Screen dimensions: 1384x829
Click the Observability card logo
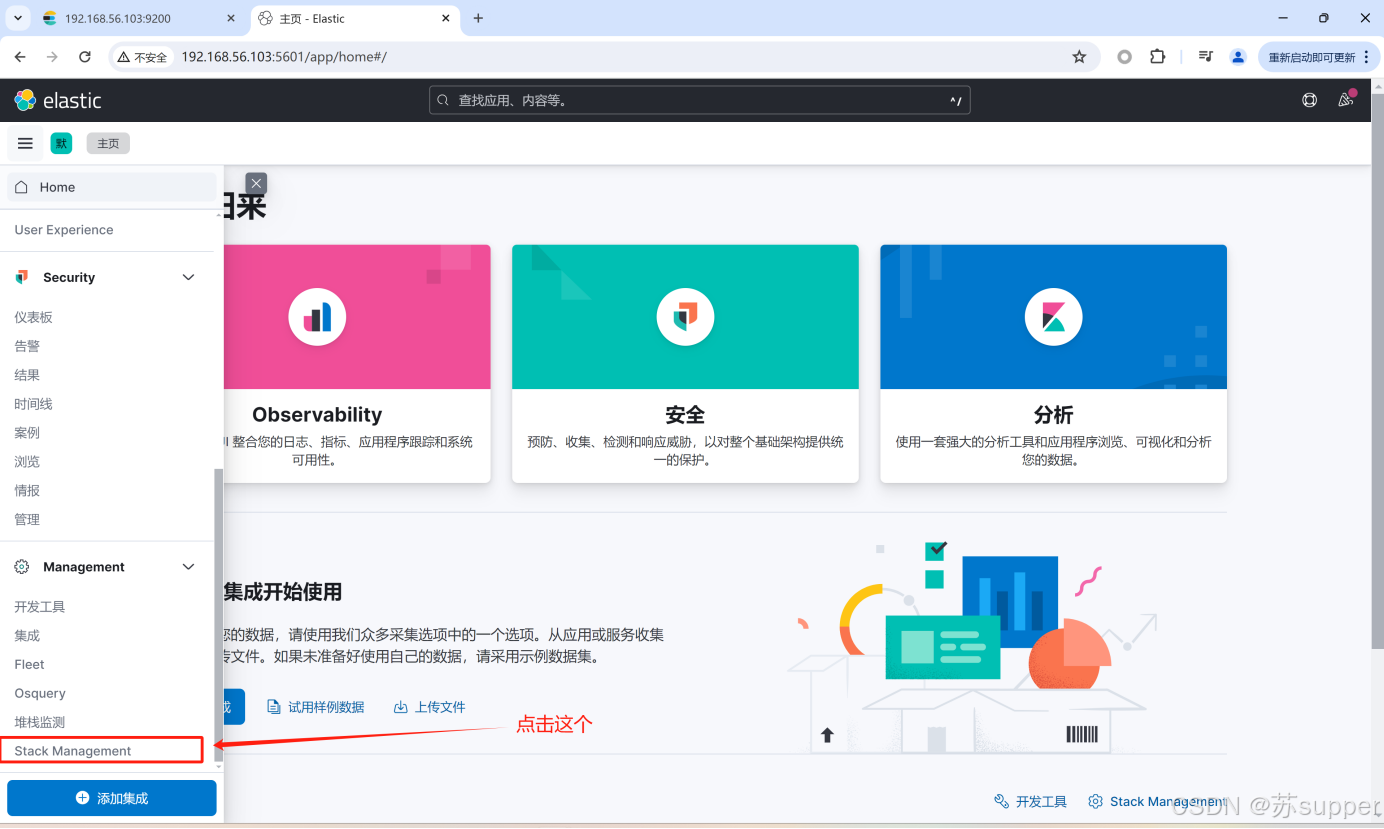317,317
